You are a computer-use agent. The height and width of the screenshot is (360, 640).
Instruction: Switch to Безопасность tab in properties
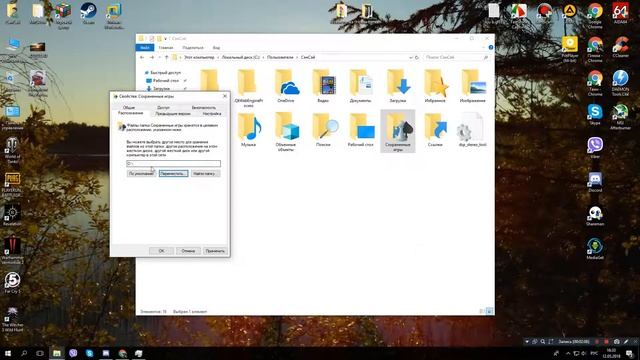pyautogui.click(x=204, y=107)
